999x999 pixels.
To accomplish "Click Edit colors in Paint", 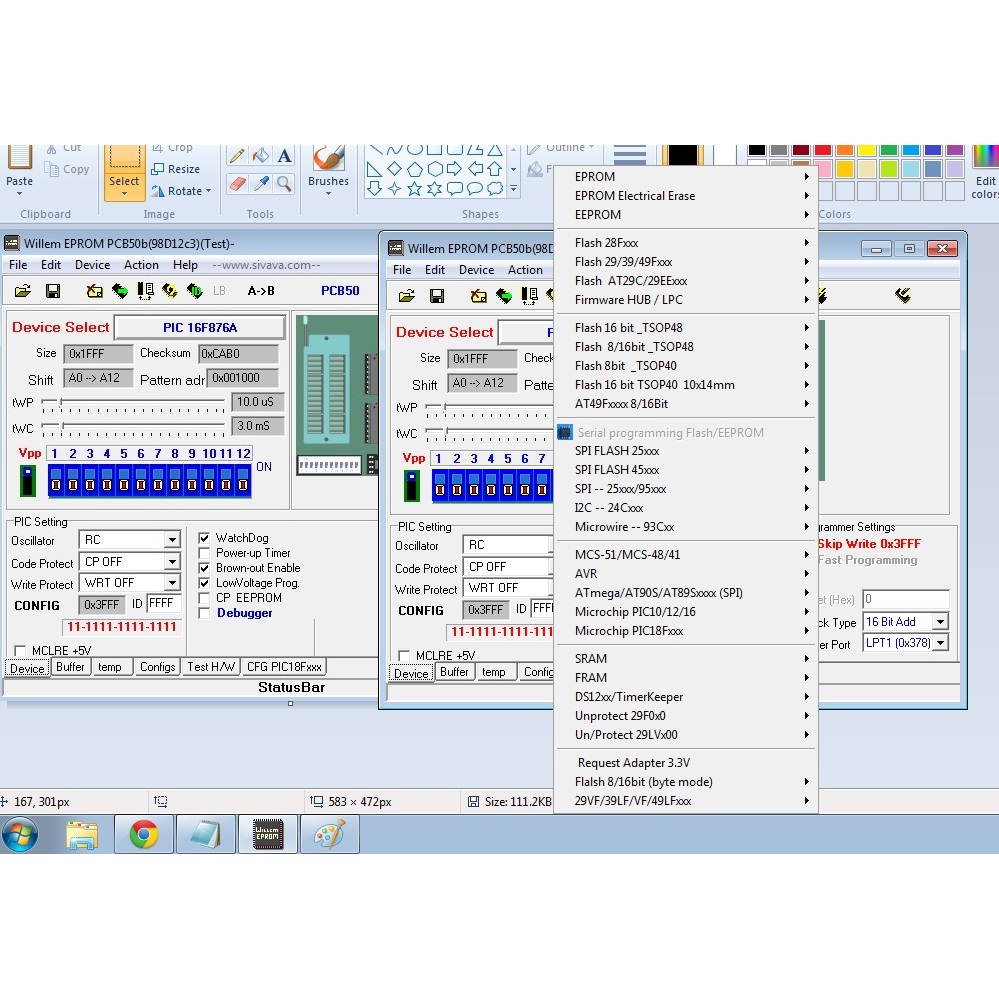I will (985, 172).
